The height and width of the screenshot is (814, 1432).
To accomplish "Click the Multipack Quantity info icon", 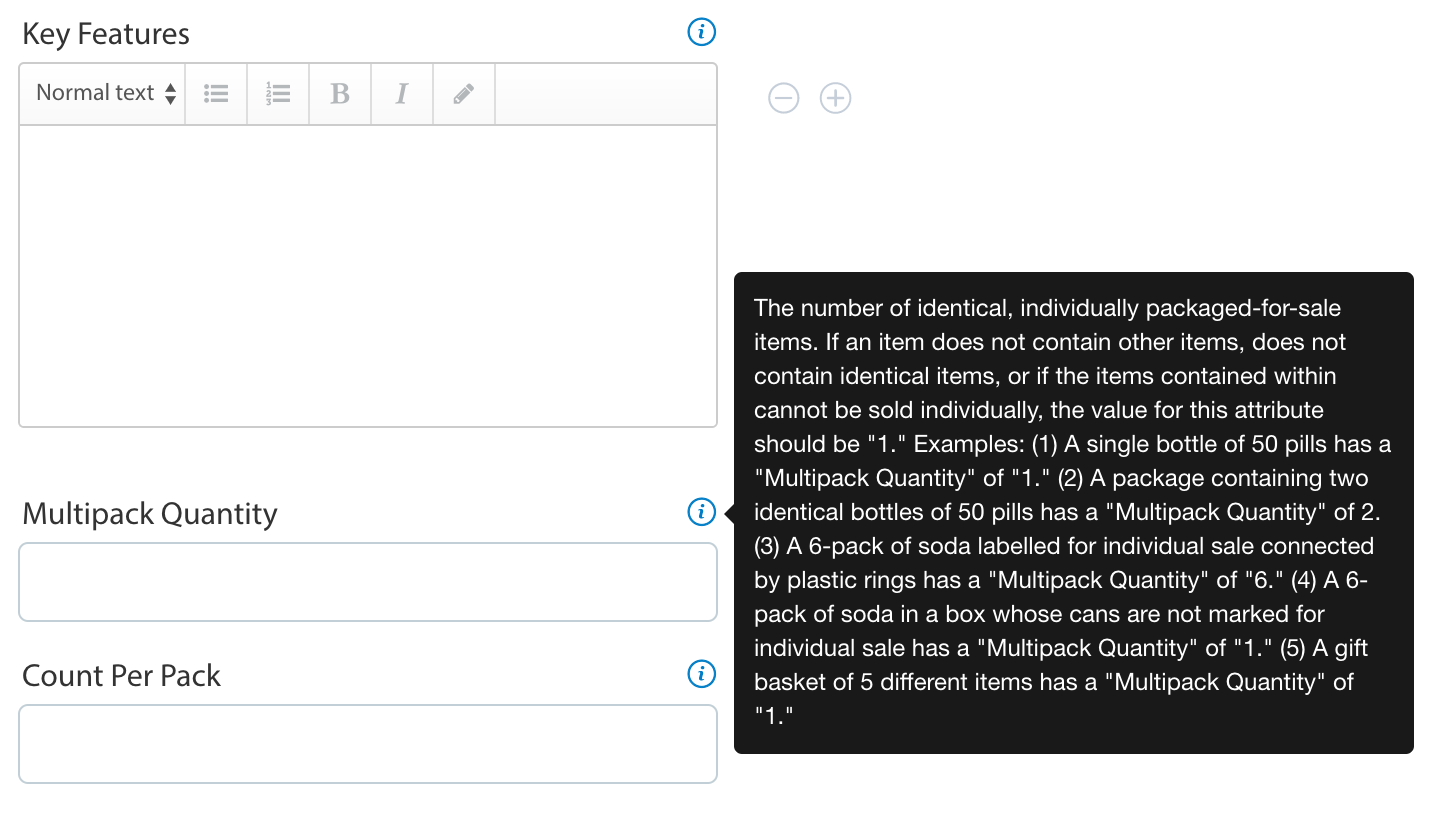I will (702, 512).
